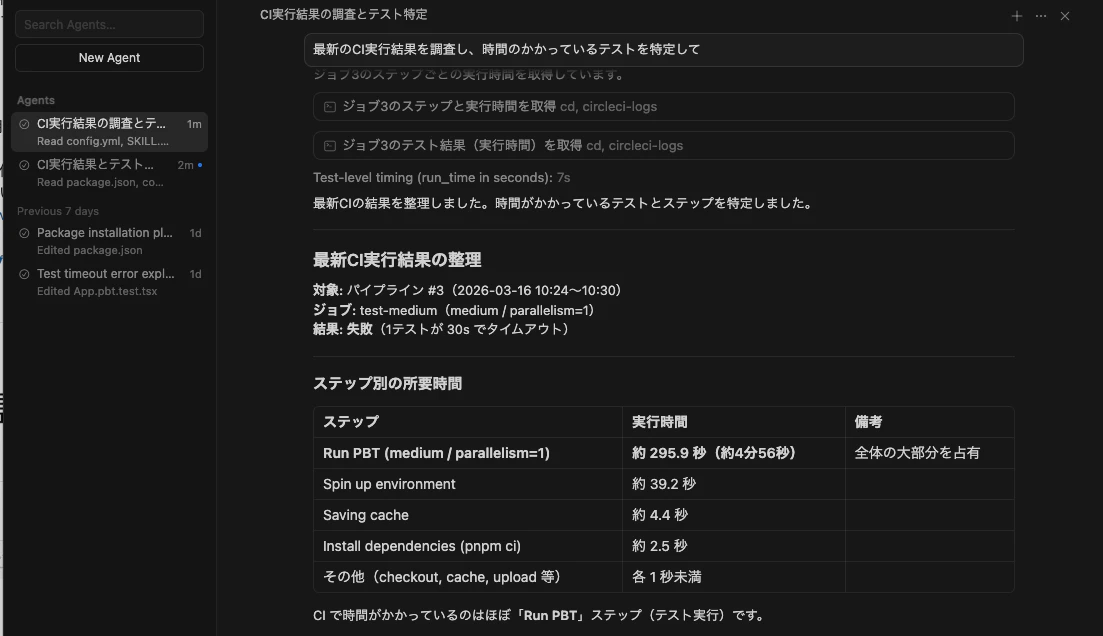Click the summary sentence mentioning 「Run PBT」ステップ
This screenshot has width=1103, height=636.
coord(540,616)
